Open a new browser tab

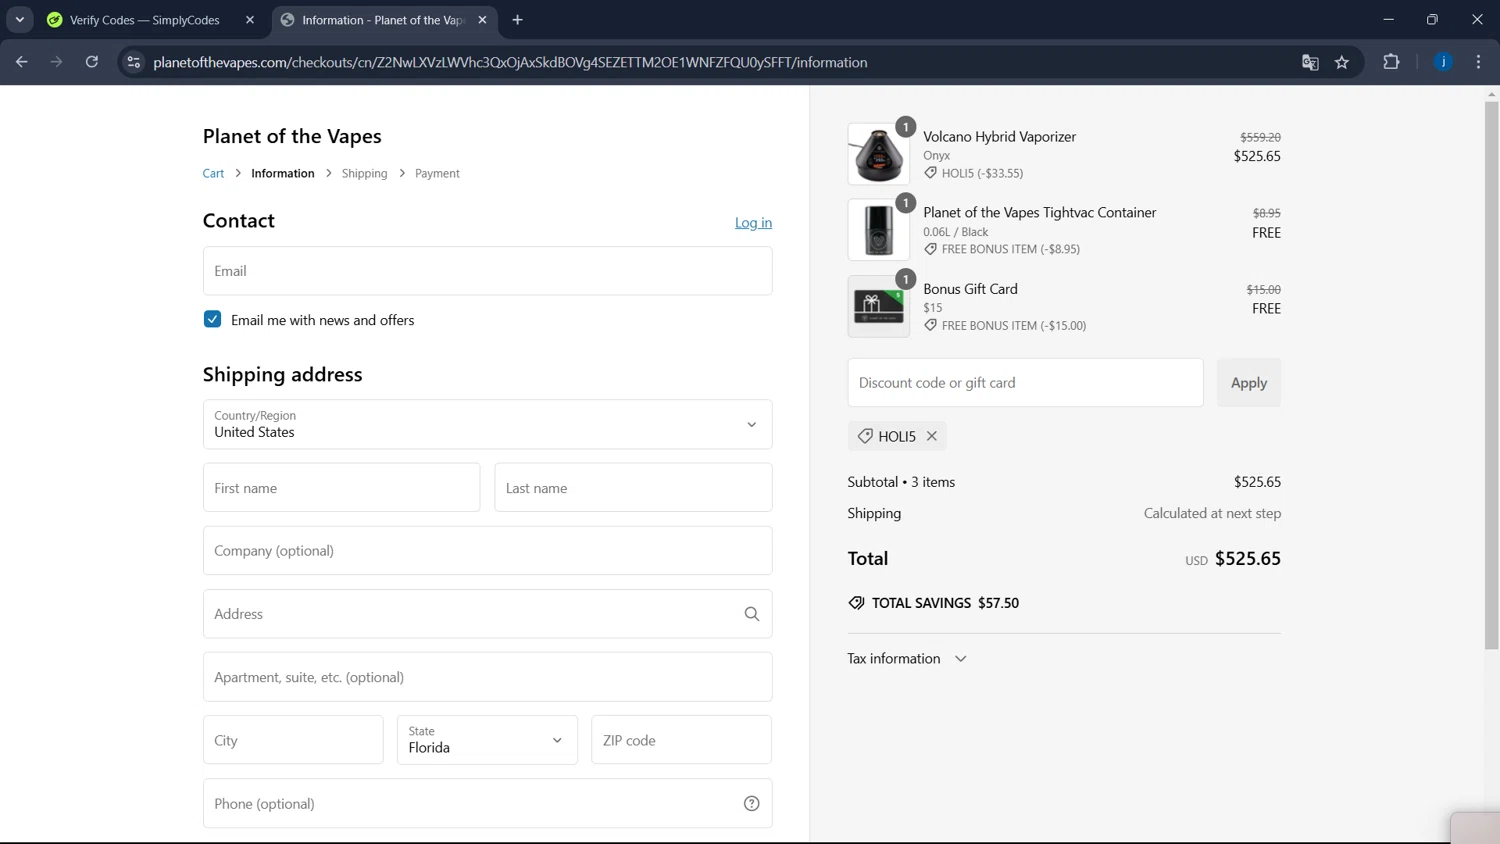517,20
